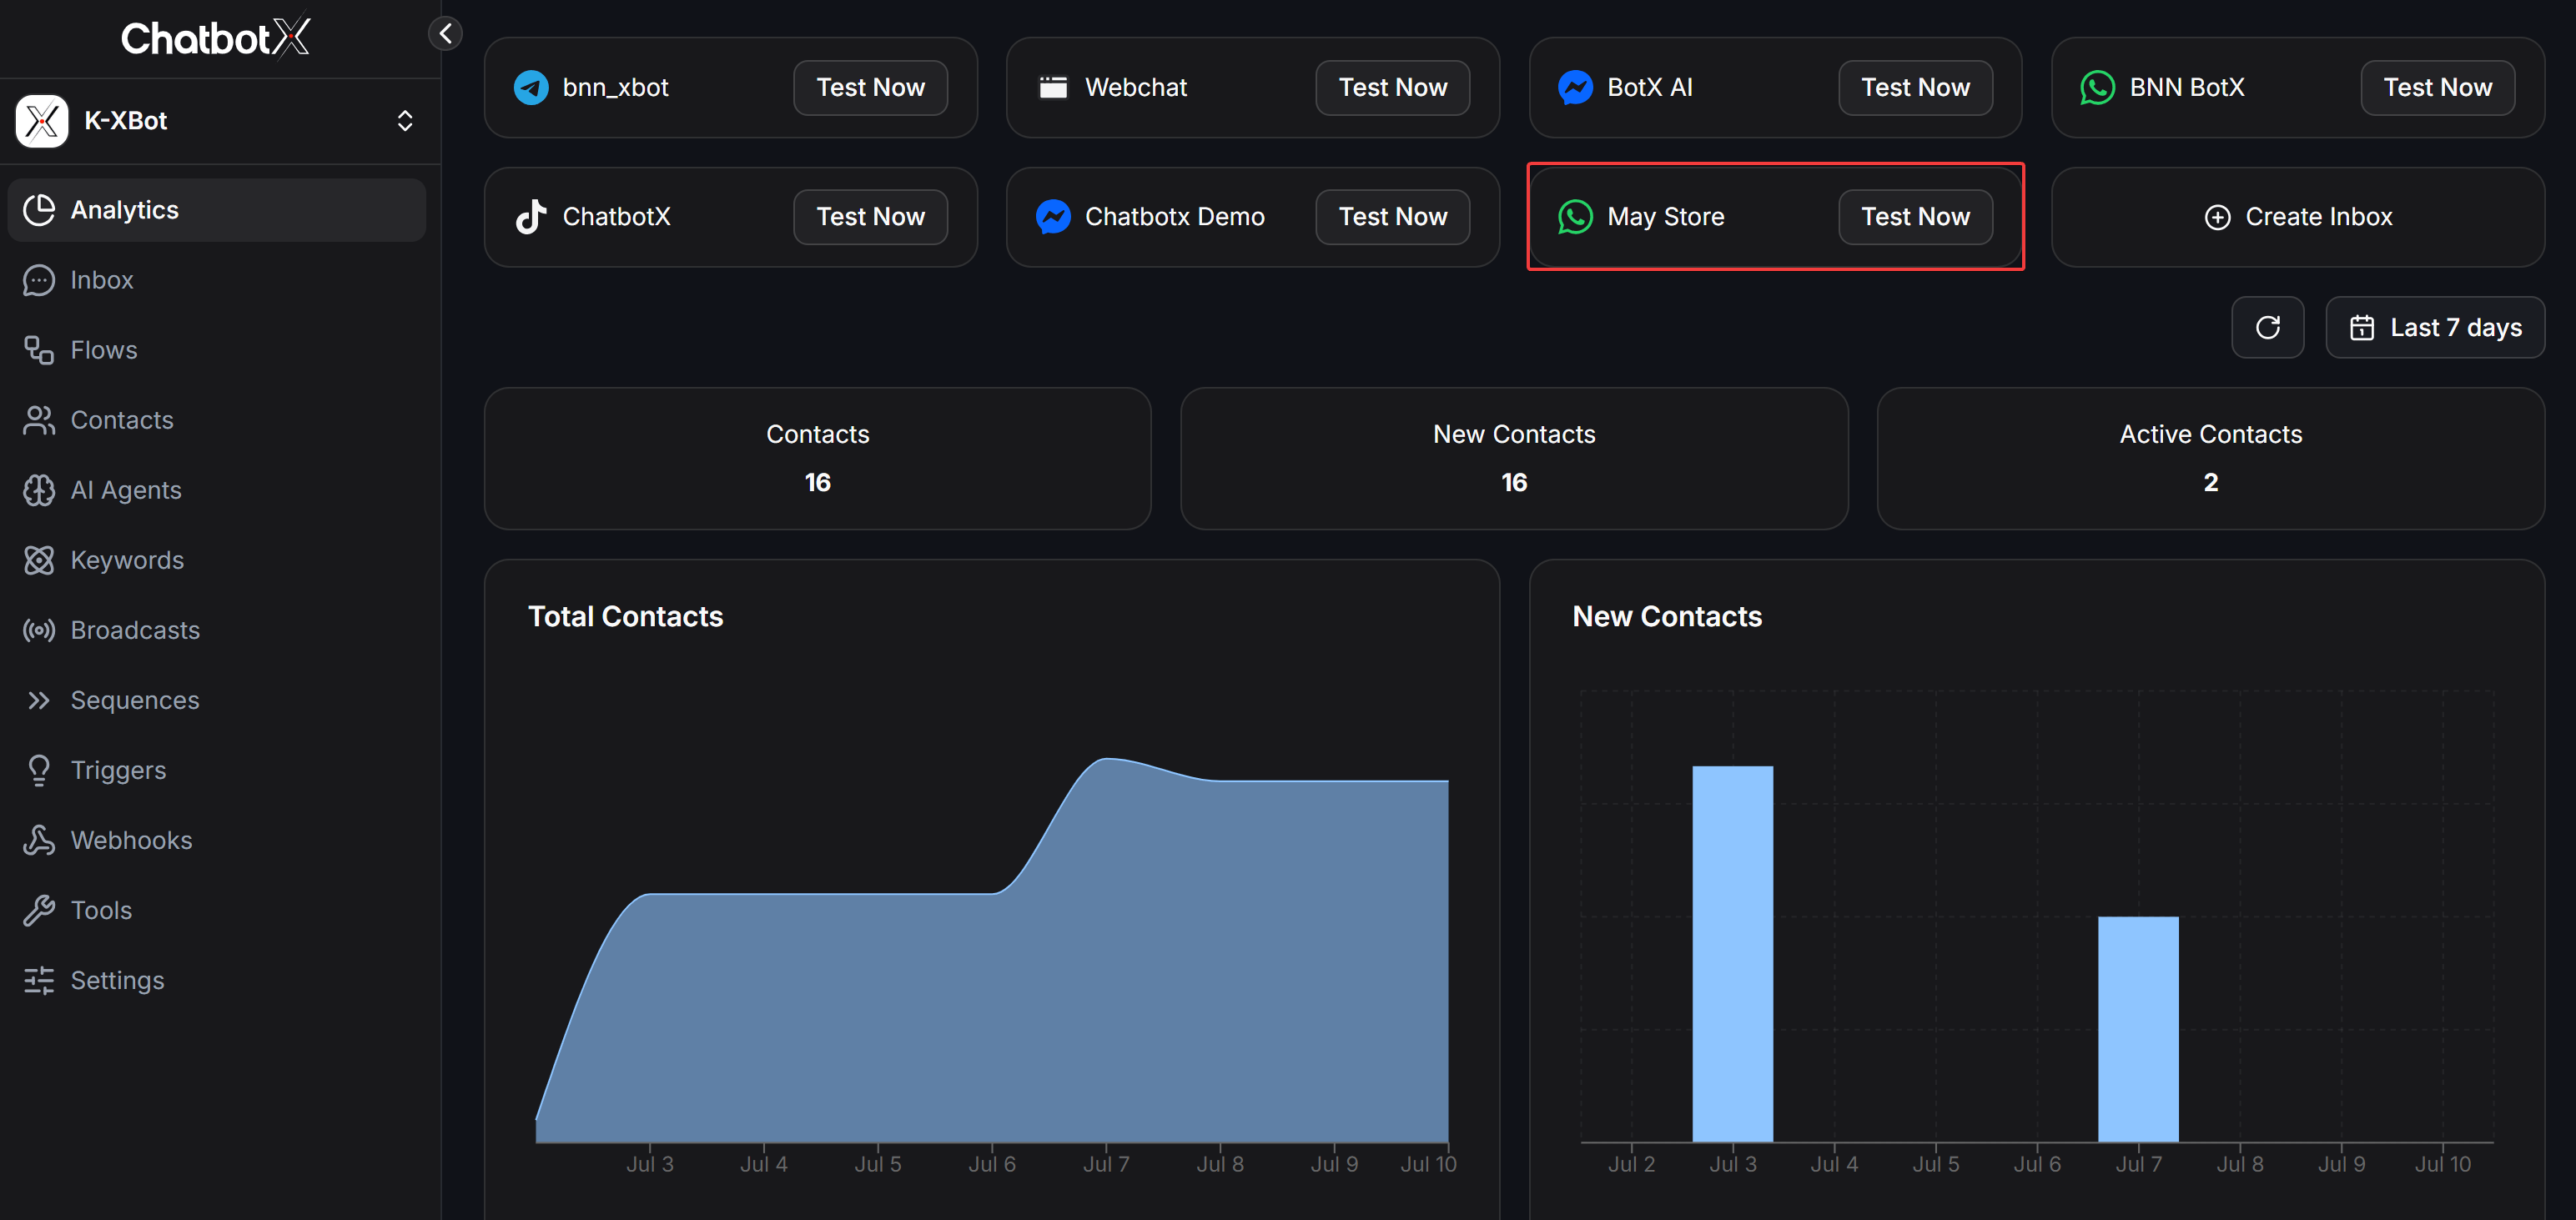The height and width of the screenshot is (1220, 2576).
Task: Open the Triggers page
Action: click(x=217, y=770)
